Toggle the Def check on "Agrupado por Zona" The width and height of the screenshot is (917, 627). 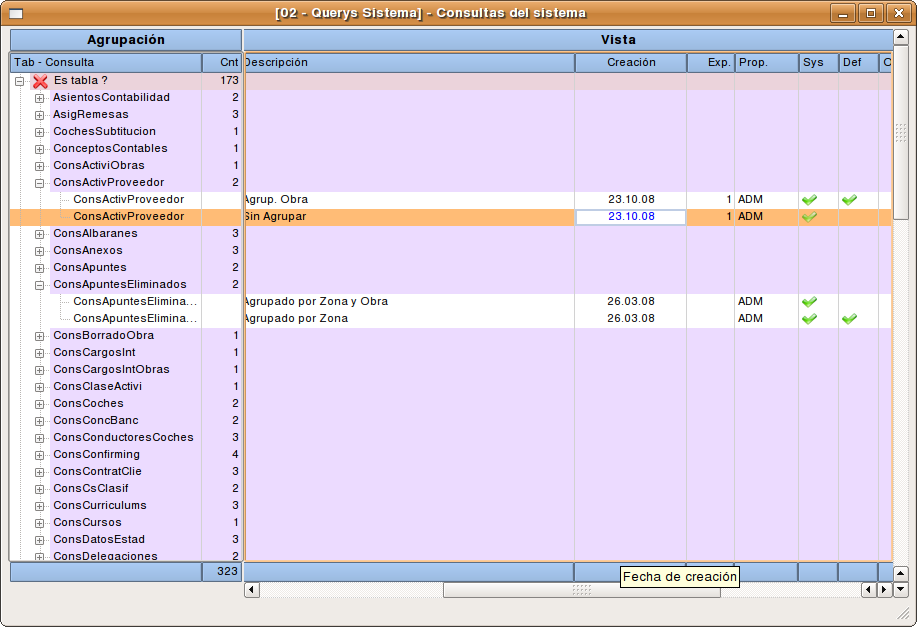pyautogui.click(x=849, y=318)
